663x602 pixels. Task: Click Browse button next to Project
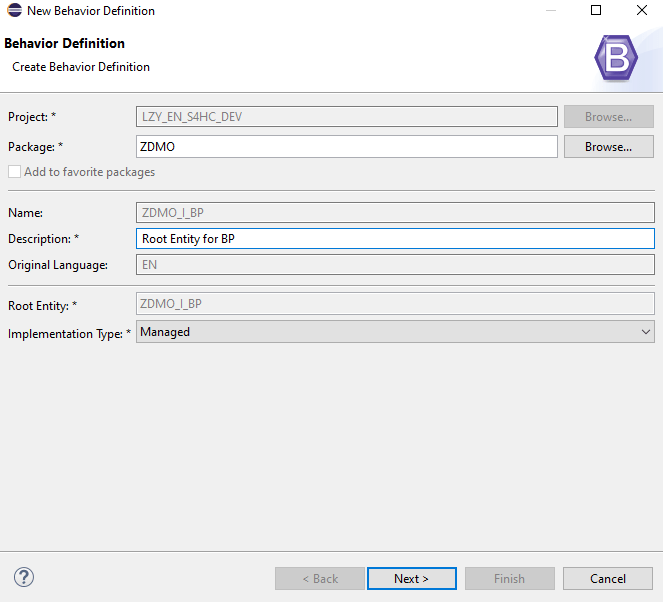click(x=608, y=117)
